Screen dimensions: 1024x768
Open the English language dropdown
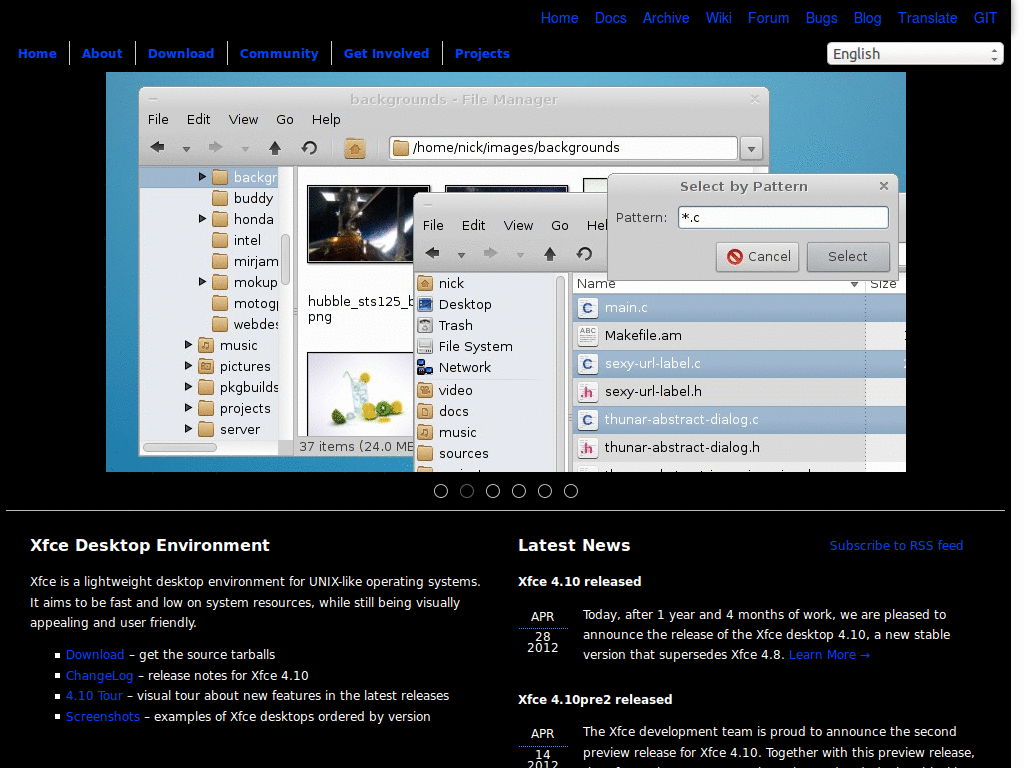pyautogui.click(x=914, y=54)
